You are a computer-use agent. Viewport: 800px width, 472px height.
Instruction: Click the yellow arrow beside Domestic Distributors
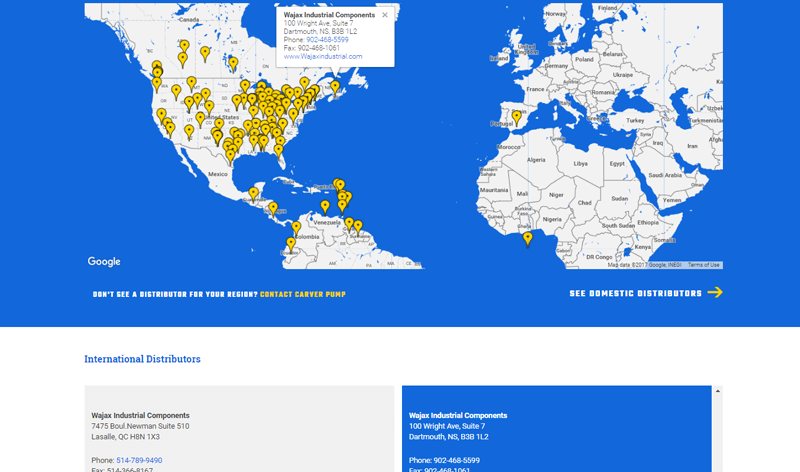point(715,292)
